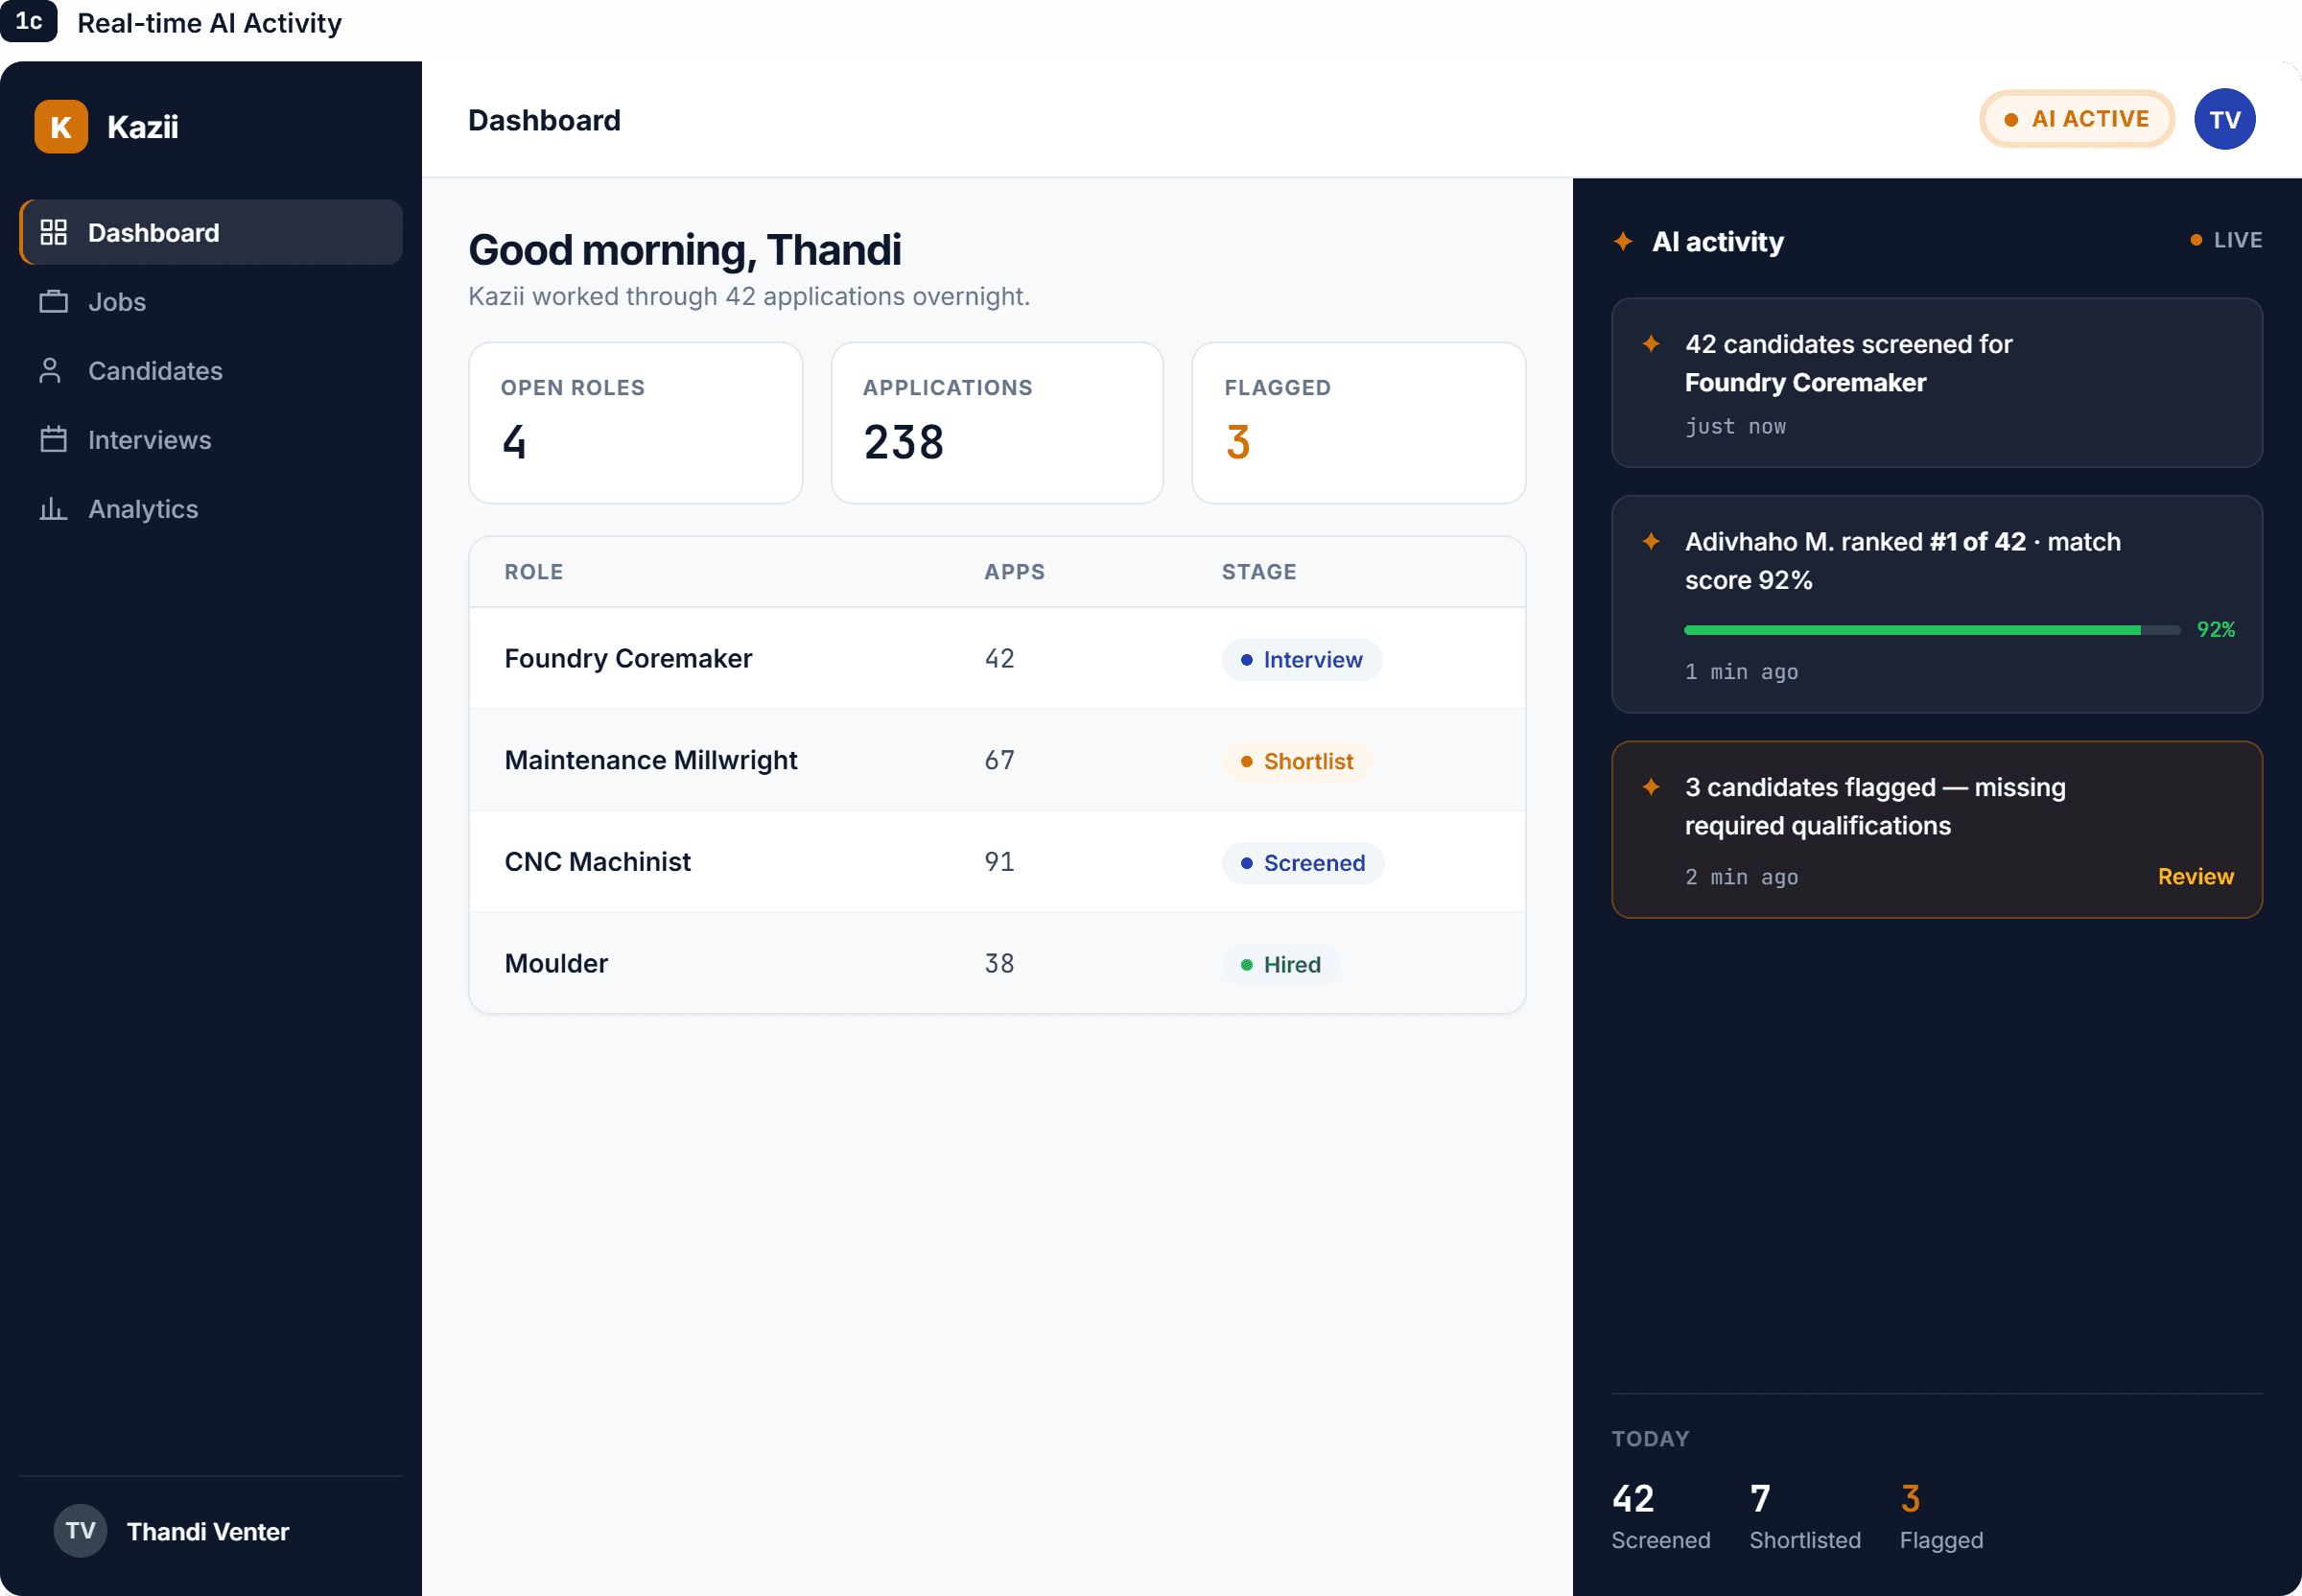The width and height of the screenshot is (2302, 1596).
Task: Click the 92% match score progress bar
Action: click(1931, 629)
